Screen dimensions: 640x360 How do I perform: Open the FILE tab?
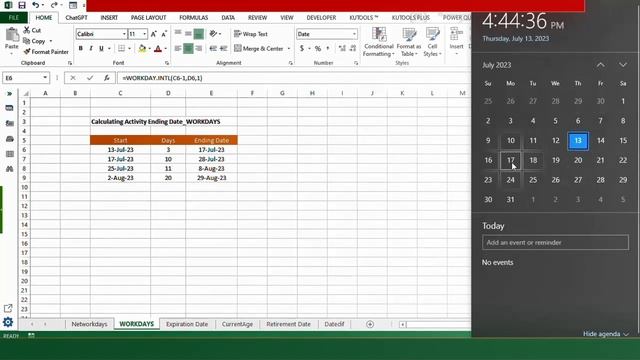[13, 18]
